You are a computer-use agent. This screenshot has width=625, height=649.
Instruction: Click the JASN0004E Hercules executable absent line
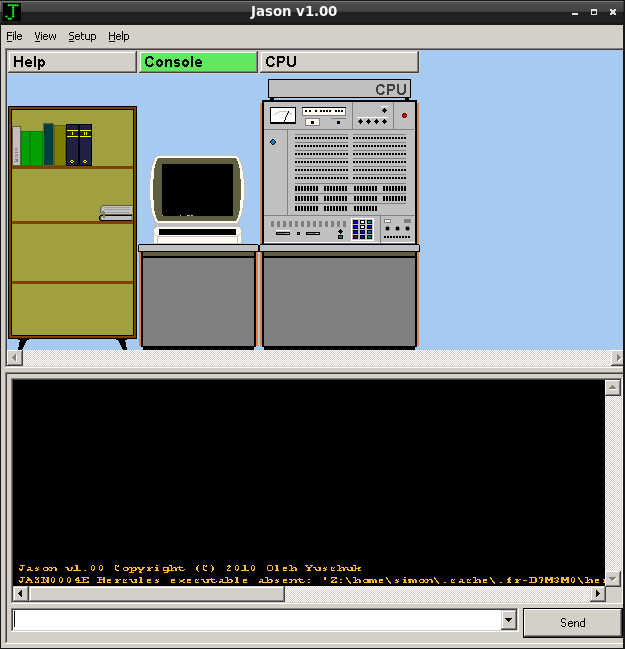coord(311,580)
